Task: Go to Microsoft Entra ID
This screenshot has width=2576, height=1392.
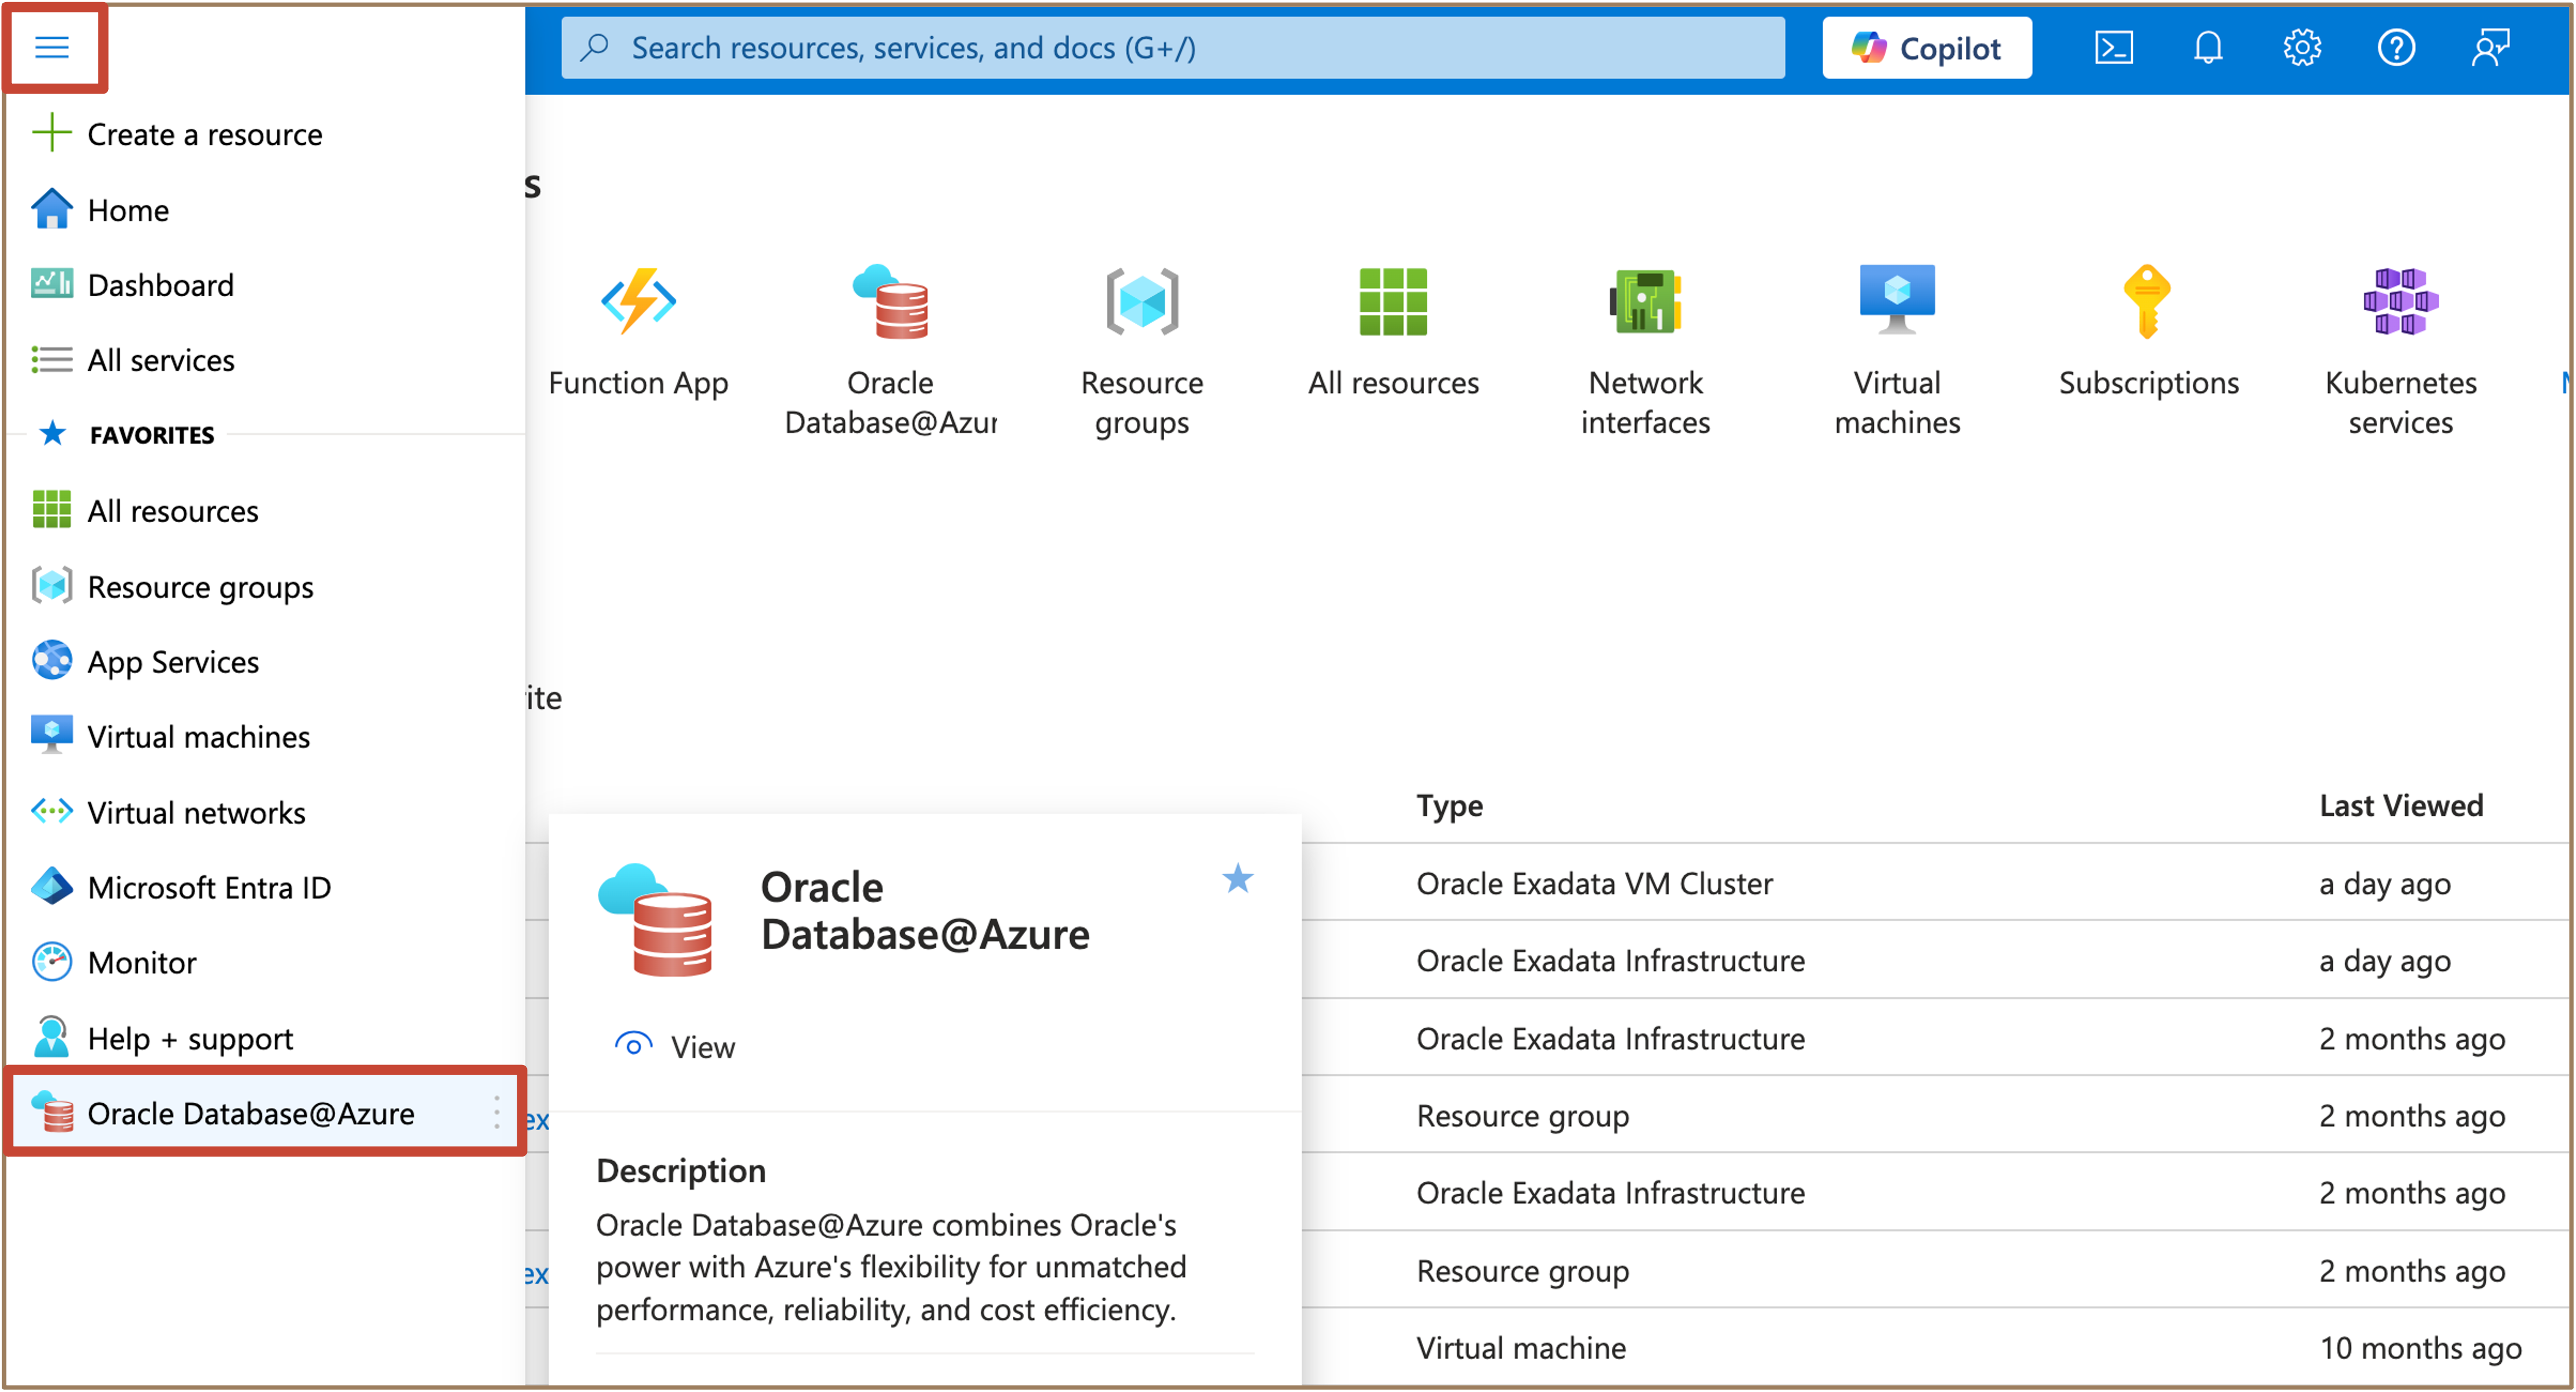Action: pyautogui.click(x=208, y=888)
